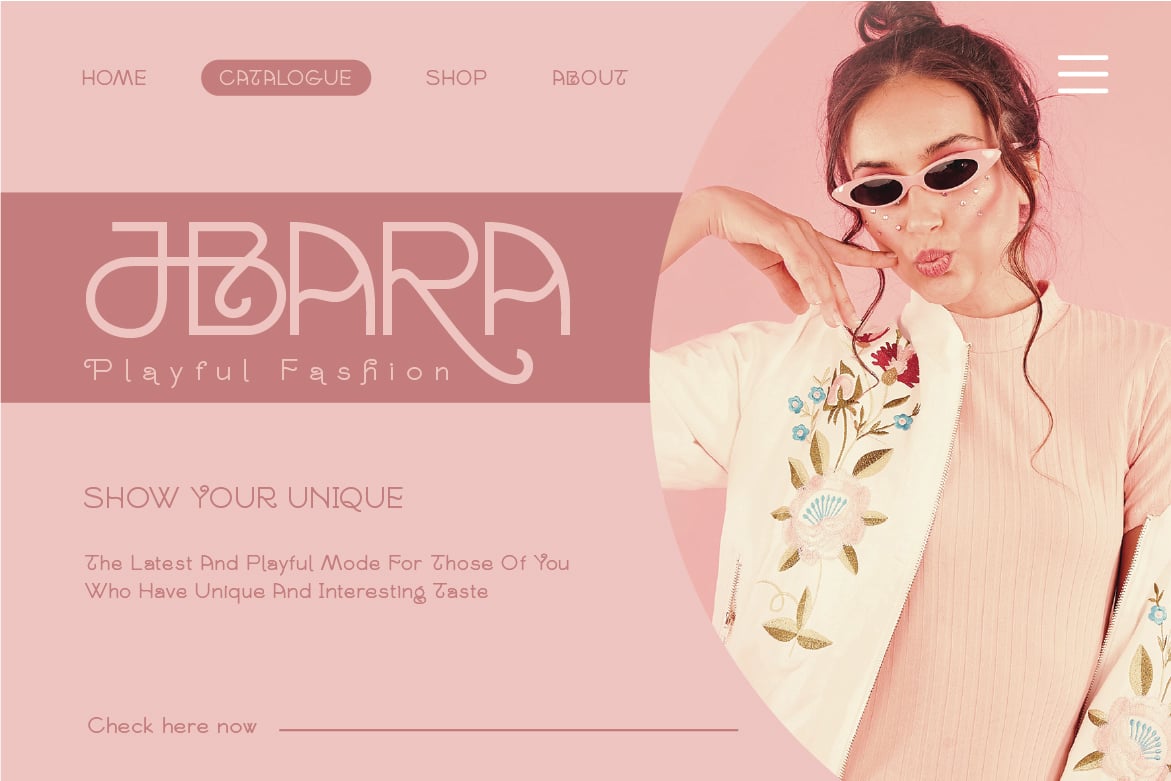Viewport: 1171px width, 781px height.
Task: Open the SHOP navigation link
Action: click(456, 78)
